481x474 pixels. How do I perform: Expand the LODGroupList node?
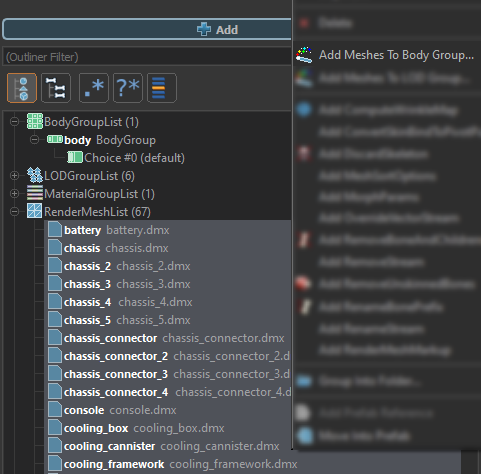pyautogui.click(x=14, y=176)
